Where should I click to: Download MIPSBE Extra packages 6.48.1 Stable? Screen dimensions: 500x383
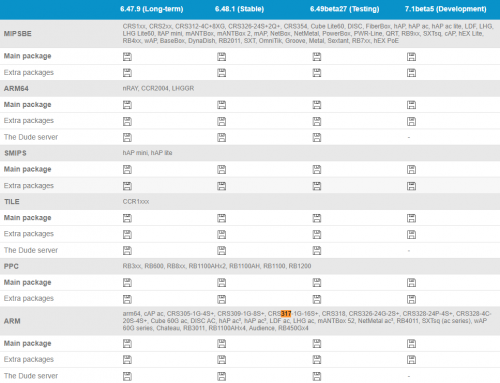(x=222, y=73)
